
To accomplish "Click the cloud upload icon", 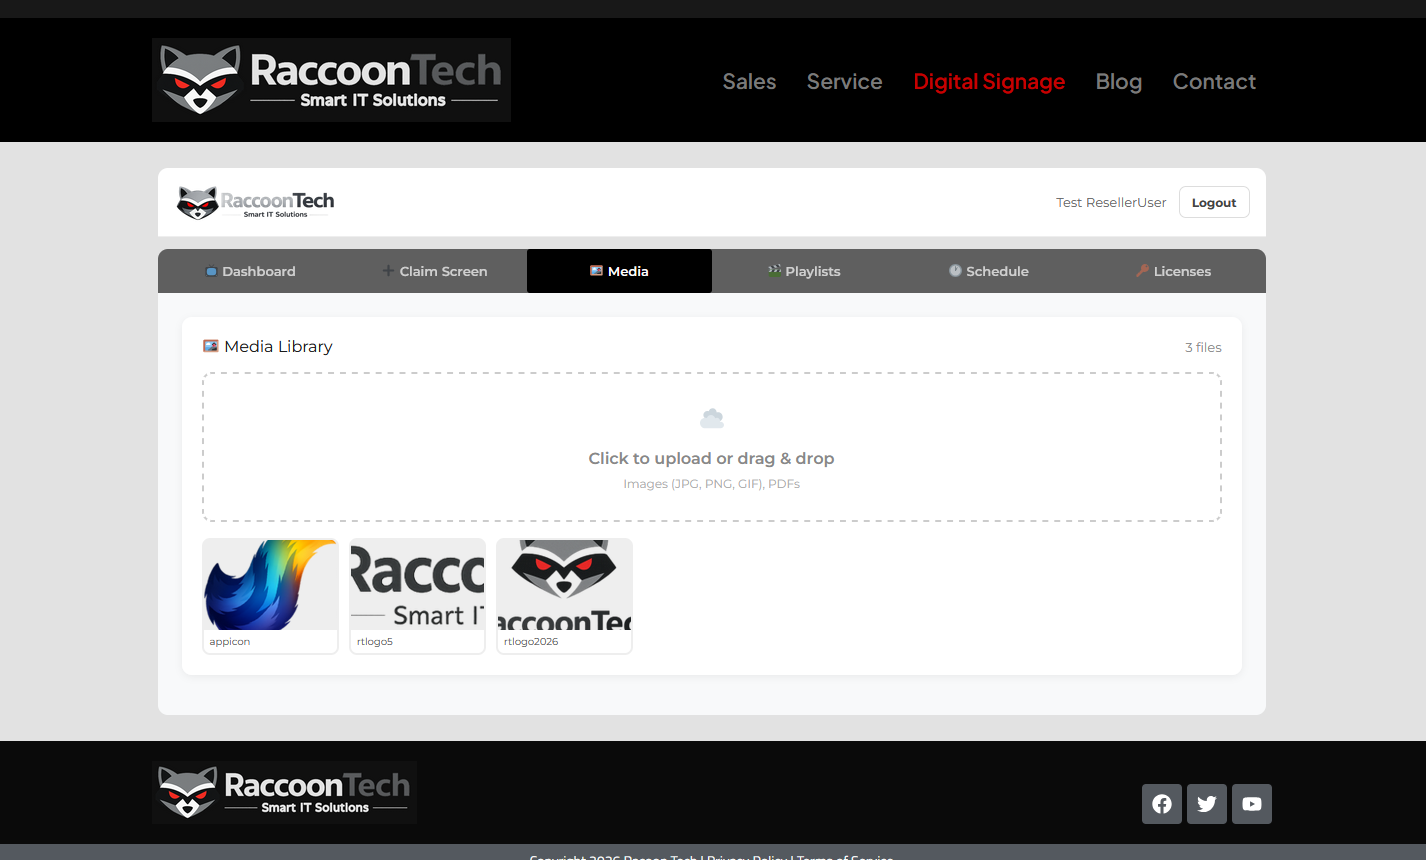I will click(712, 419).
